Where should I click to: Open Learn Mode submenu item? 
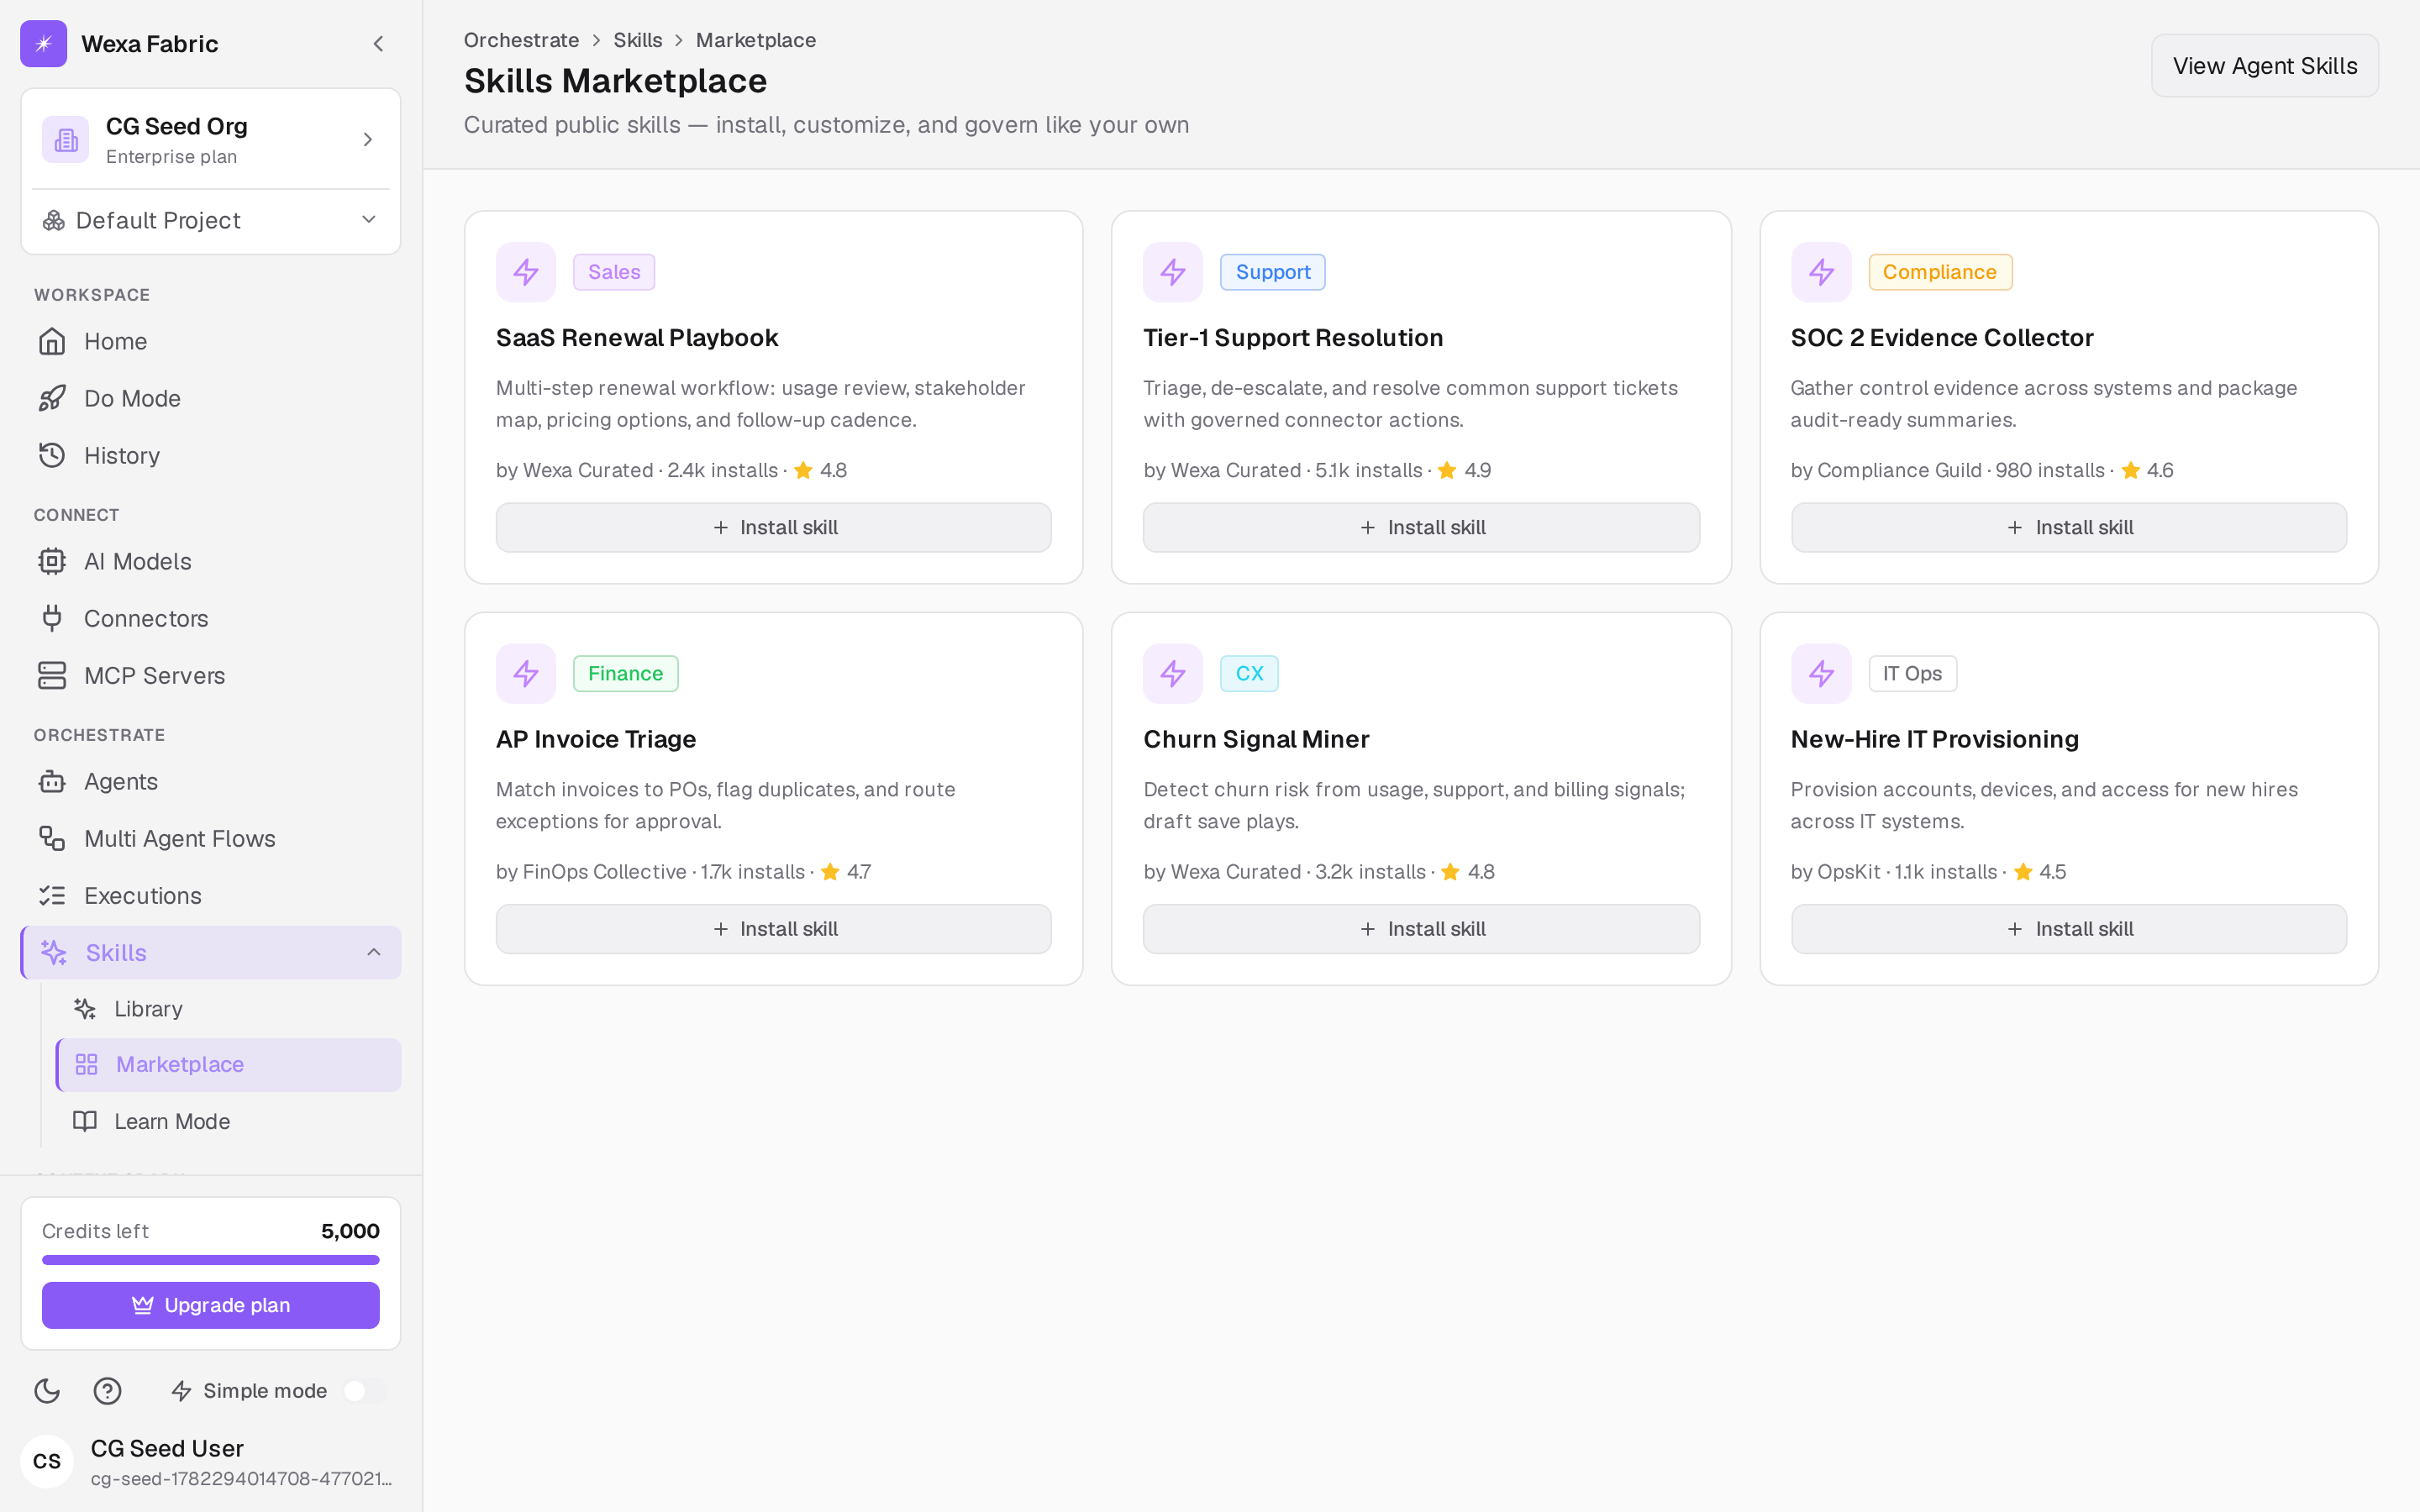[229, 1121]
